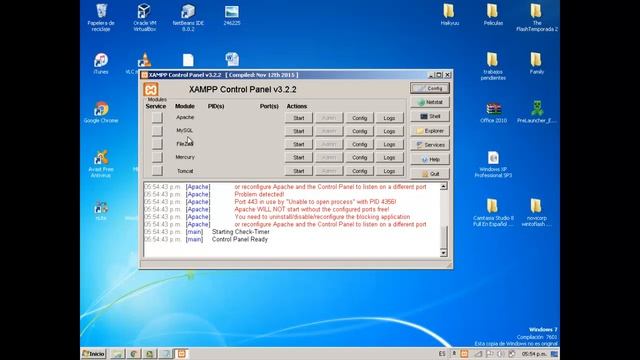Select the Windows XP Professional SP3 icon

[x=493, y=164]
